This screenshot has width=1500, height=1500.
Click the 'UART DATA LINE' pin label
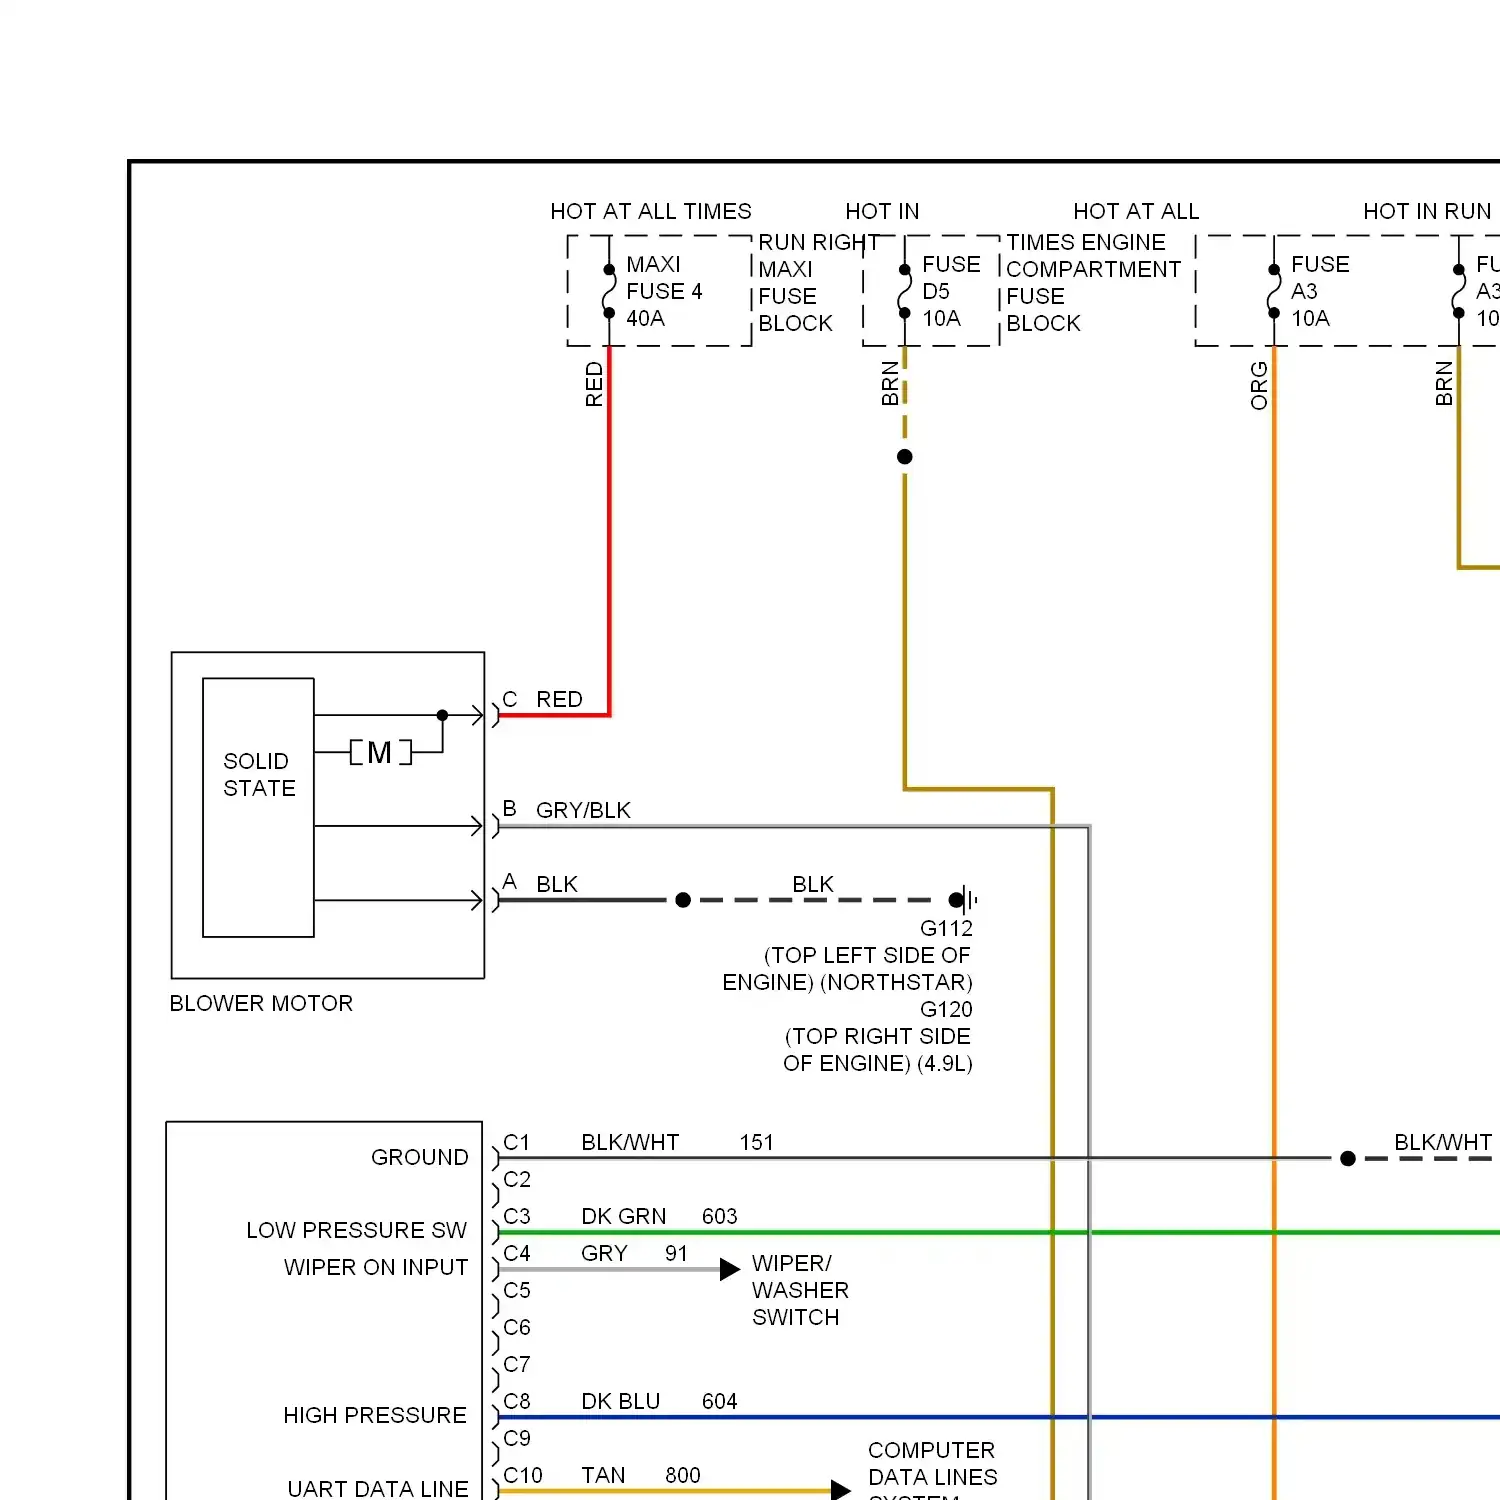pos(378,1488)
